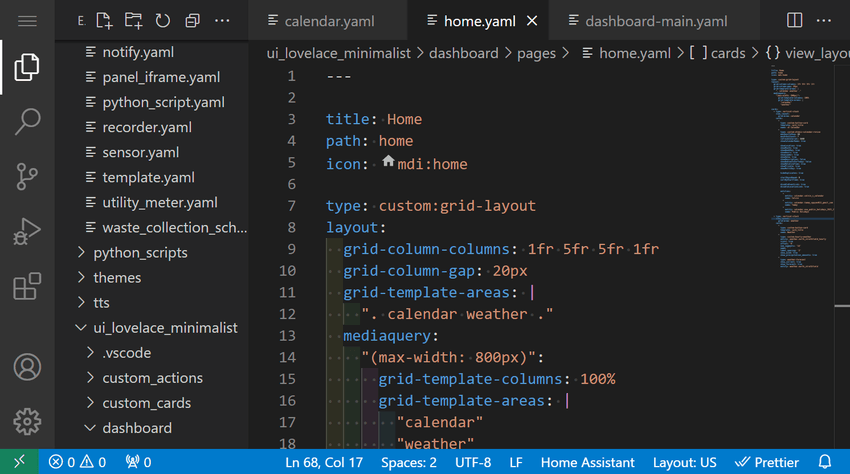Expand the themes folder
The width and height of the screenshot is (850, 474).
117,278
